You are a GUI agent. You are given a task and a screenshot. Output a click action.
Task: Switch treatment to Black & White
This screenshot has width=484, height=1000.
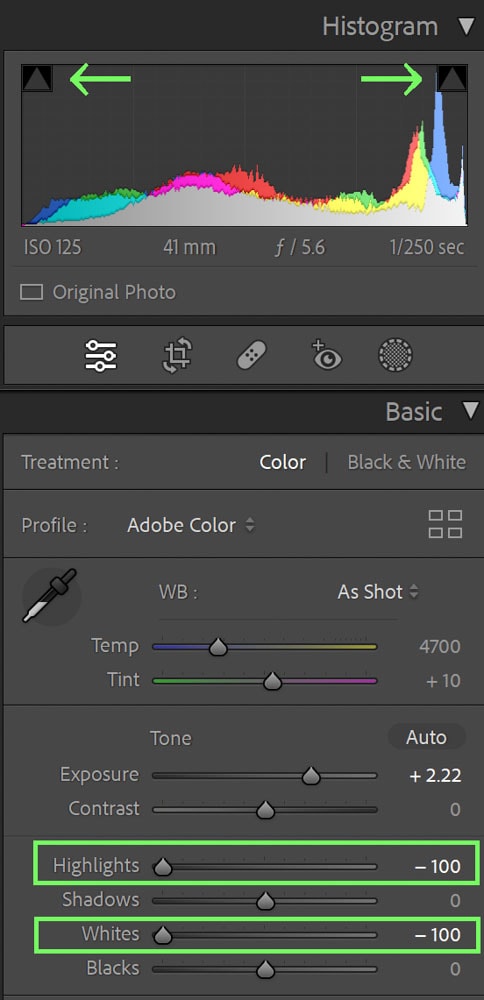[x=406, y=462]
